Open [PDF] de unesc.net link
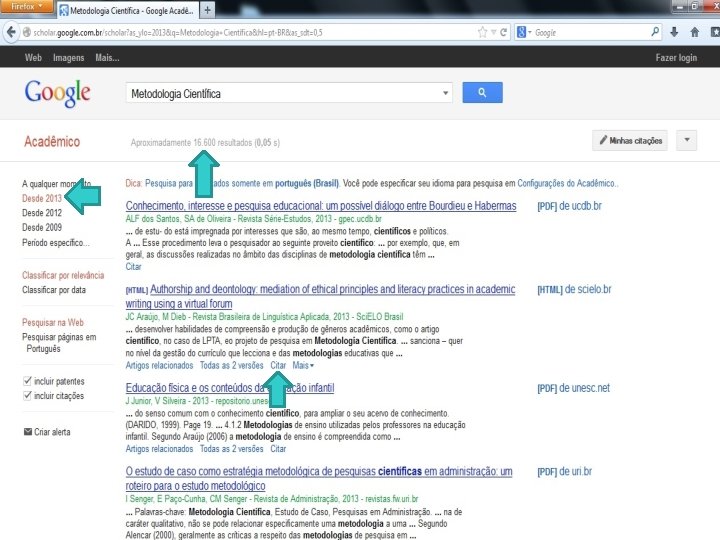 (574, 388)
